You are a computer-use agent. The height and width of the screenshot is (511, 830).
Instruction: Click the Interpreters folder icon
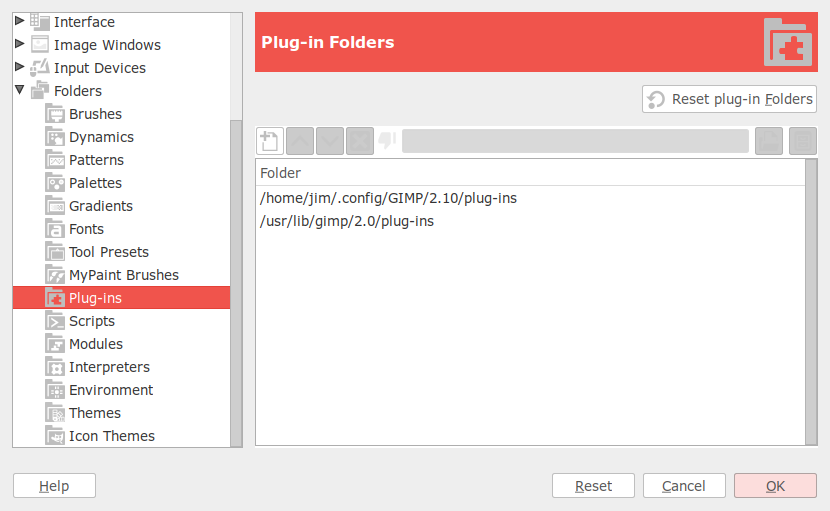click(x=55, y=367)
